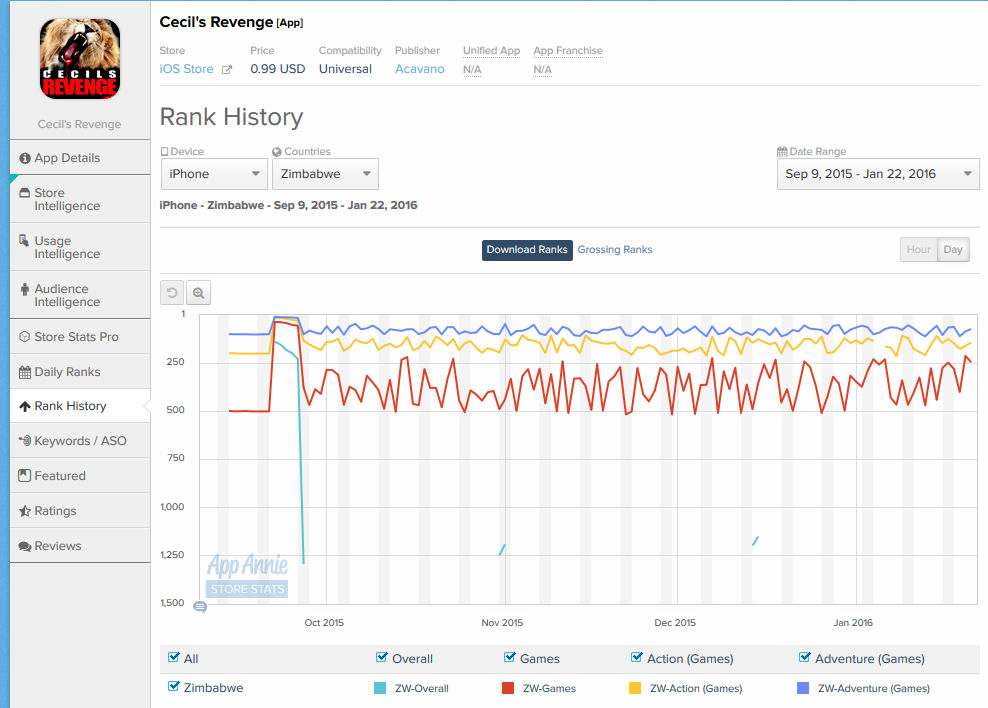
Task: Click the chart reset zoom icon
Action: pyautogui.click(x=172, y=293)
